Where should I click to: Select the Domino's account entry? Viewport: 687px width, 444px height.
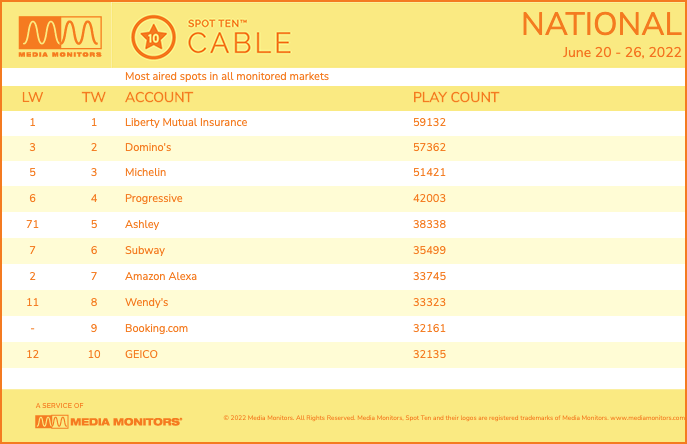pos(148,147)
